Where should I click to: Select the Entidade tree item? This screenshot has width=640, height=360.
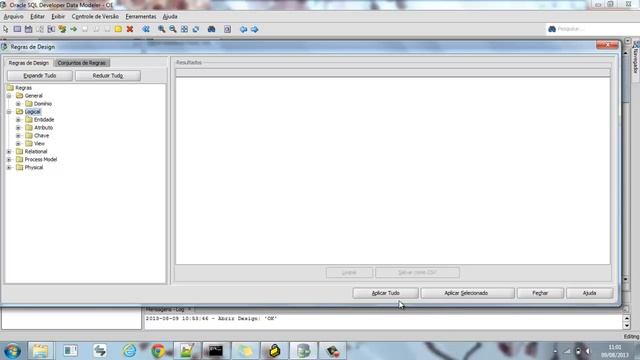click(44, 120)
